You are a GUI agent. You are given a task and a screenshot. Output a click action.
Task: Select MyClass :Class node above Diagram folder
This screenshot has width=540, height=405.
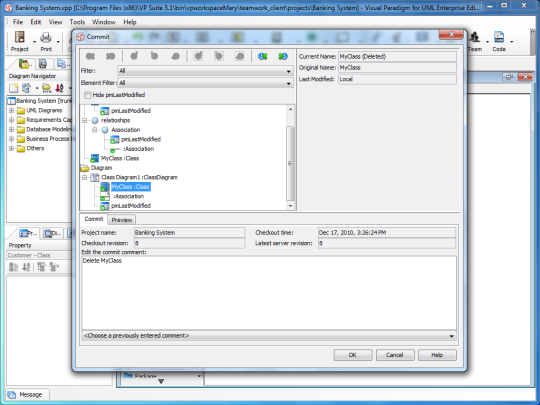coord(120,158)
